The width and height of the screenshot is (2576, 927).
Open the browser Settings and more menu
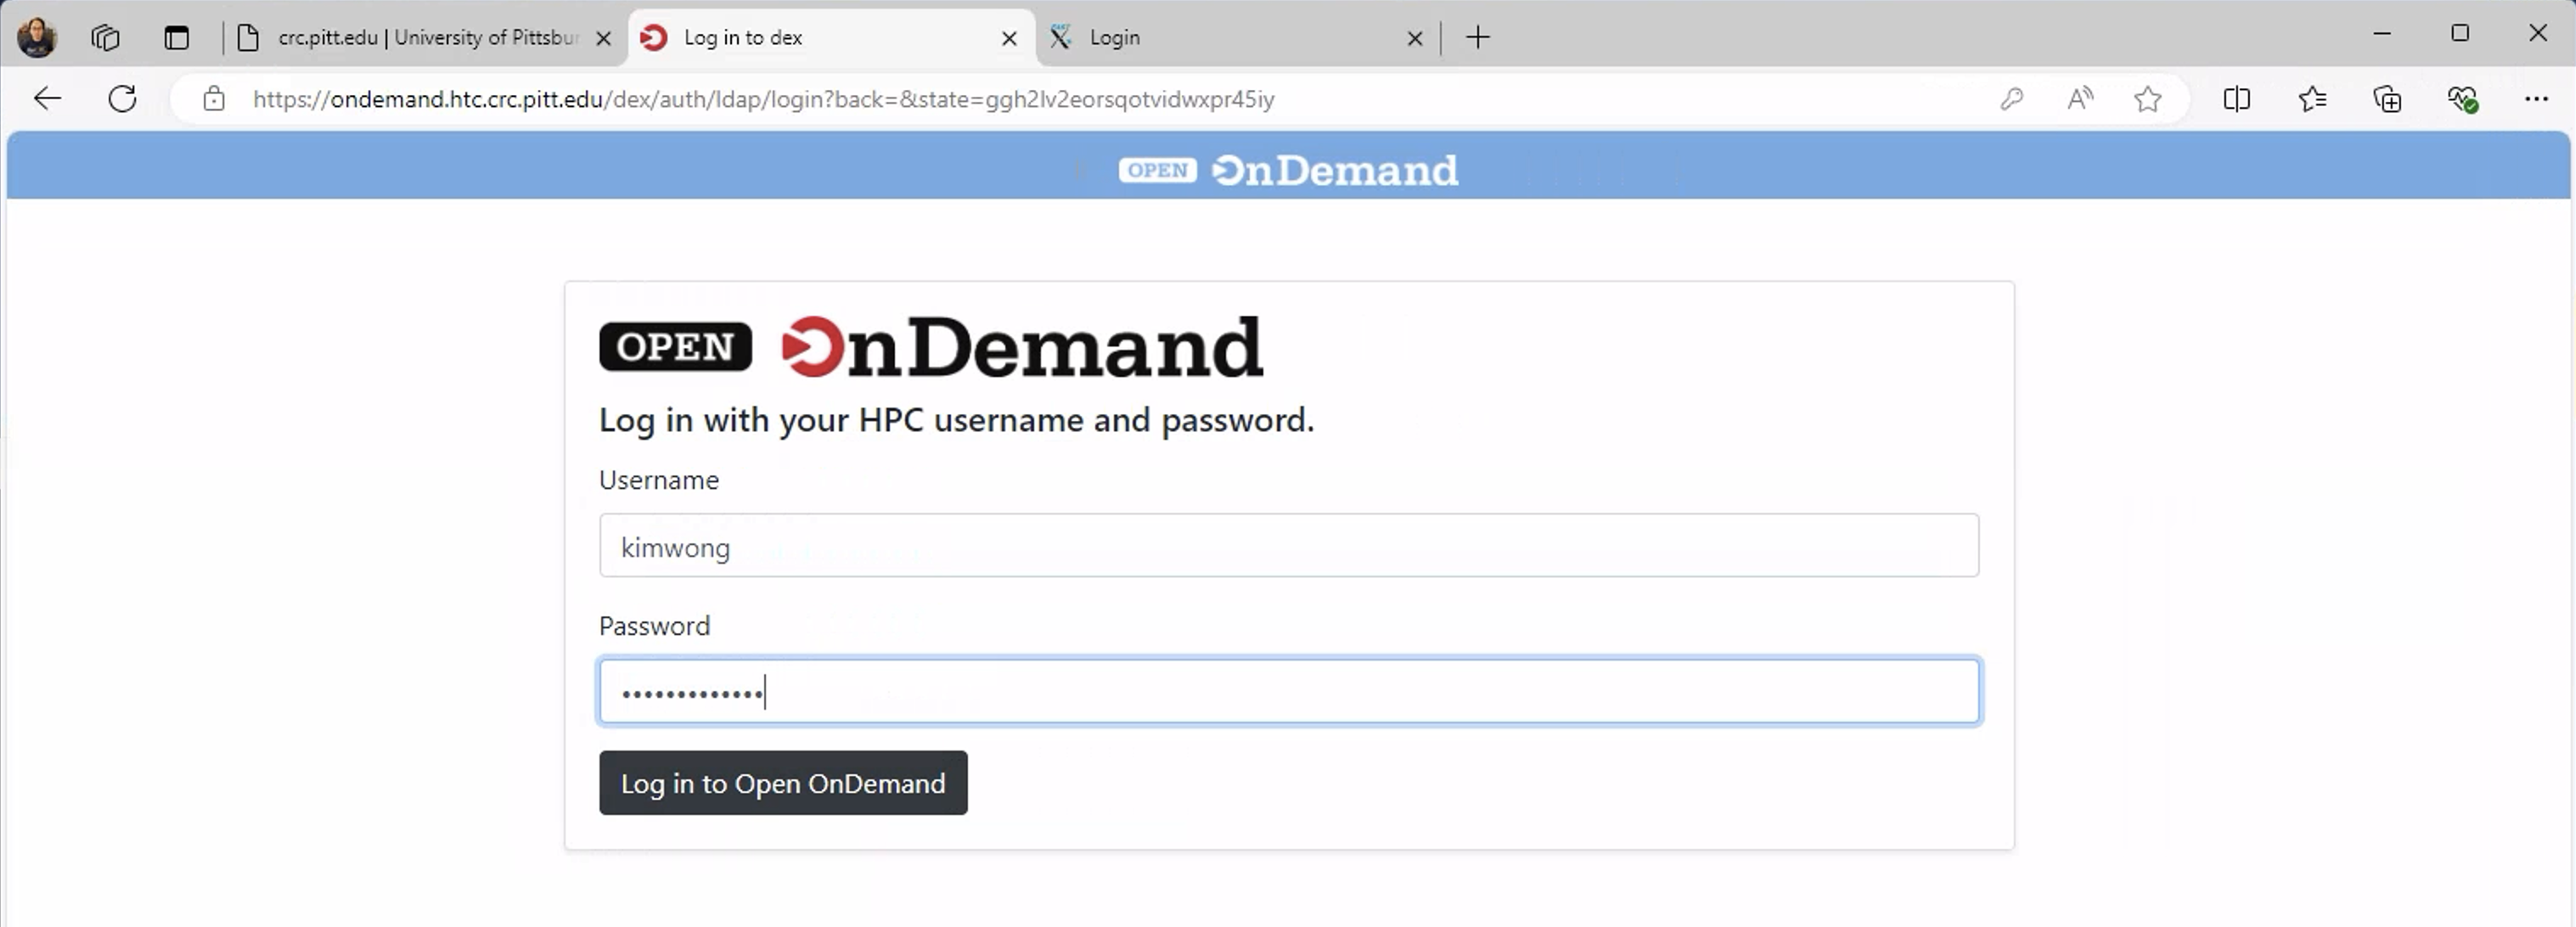point(2536,98)
